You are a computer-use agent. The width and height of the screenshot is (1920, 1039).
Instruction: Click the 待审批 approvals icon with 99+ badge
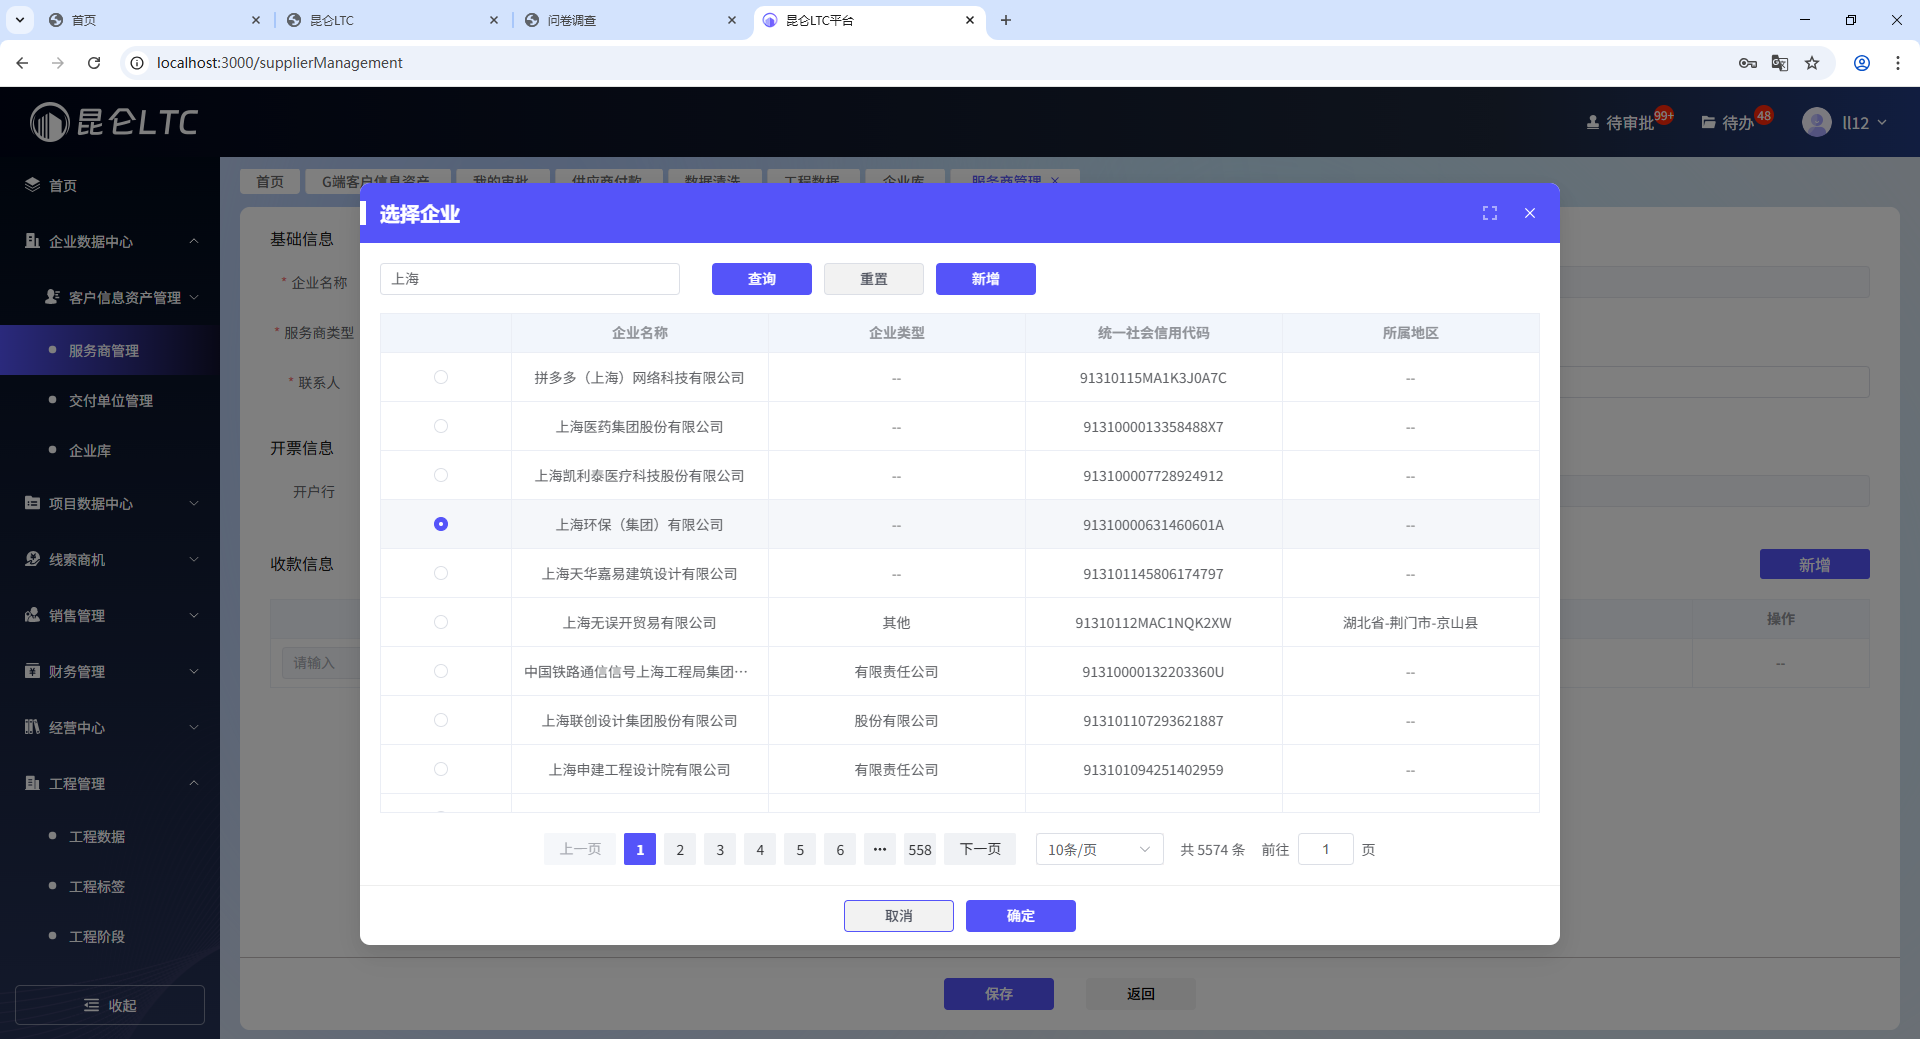(1592, 122)
